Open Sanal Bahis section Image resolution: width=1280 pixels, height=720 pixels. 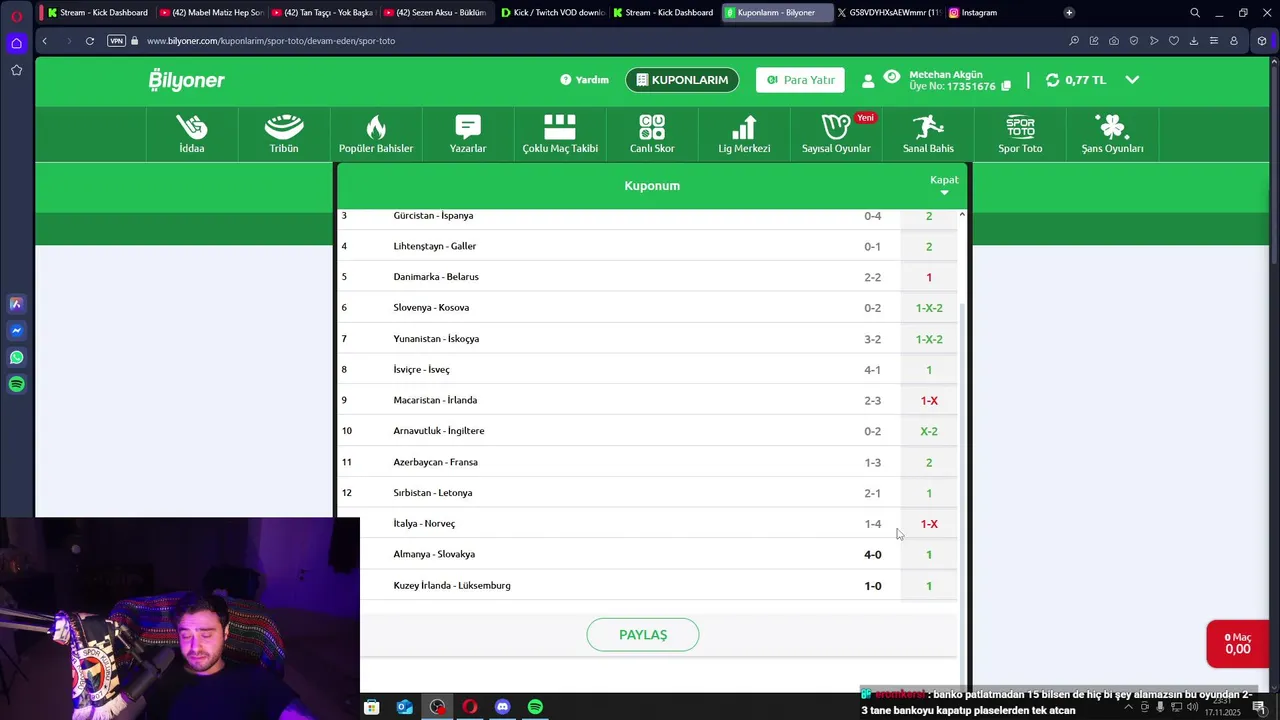pos(928,134)
